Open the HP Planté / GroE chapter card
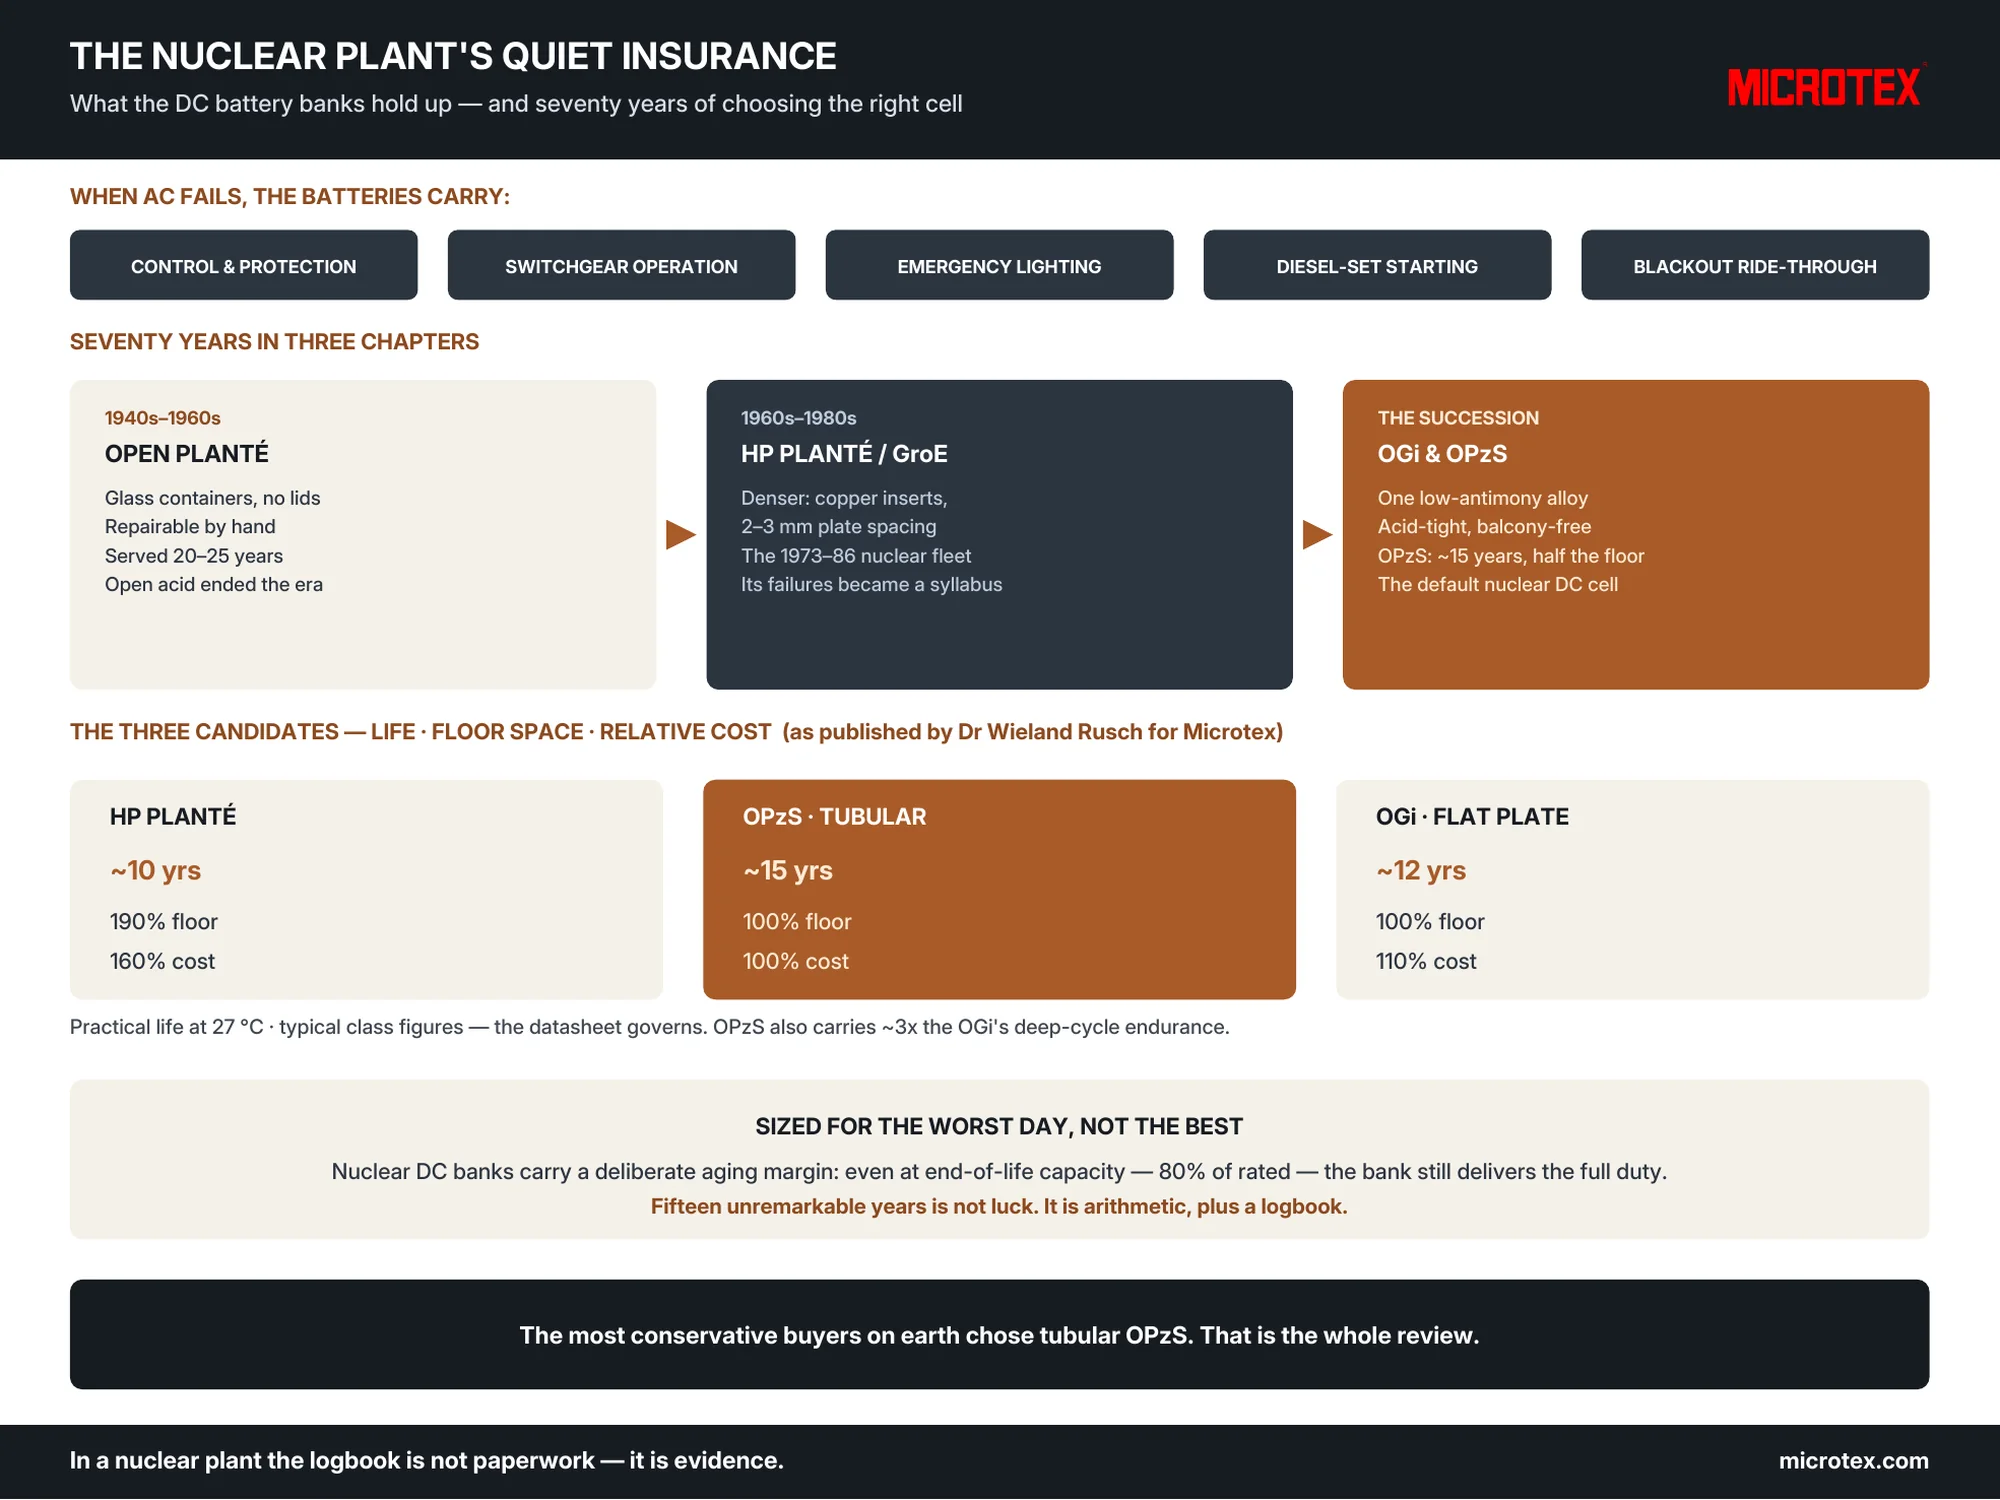 (x=999, y=534)
